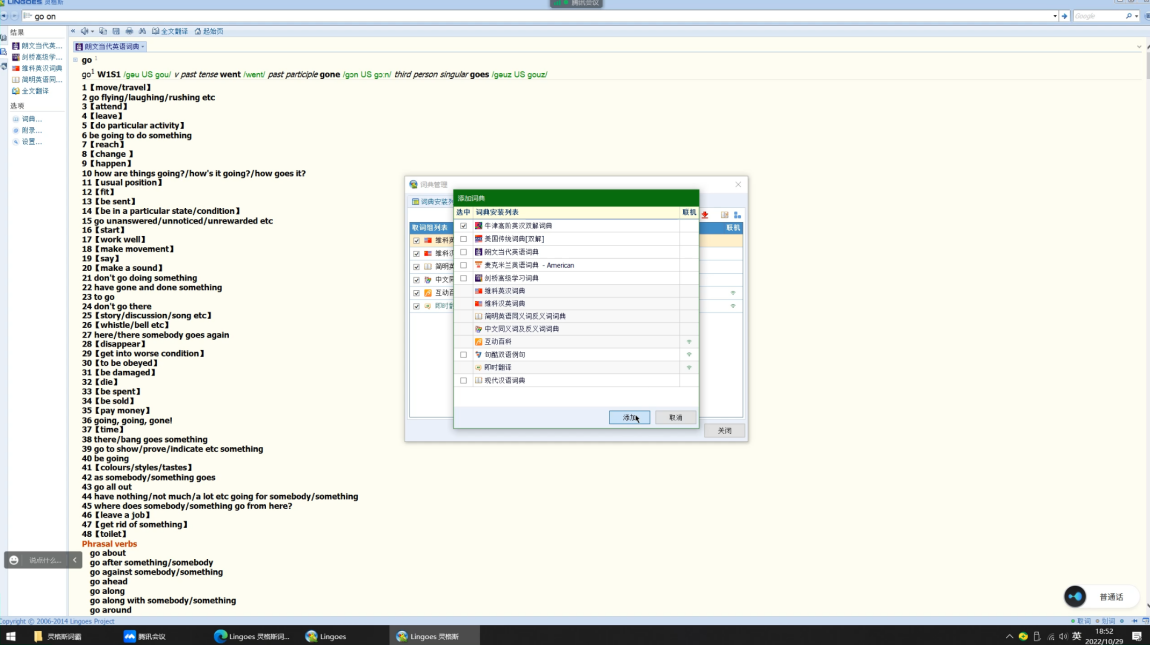Click the binoculars find icon

click(x=142, y=31)
